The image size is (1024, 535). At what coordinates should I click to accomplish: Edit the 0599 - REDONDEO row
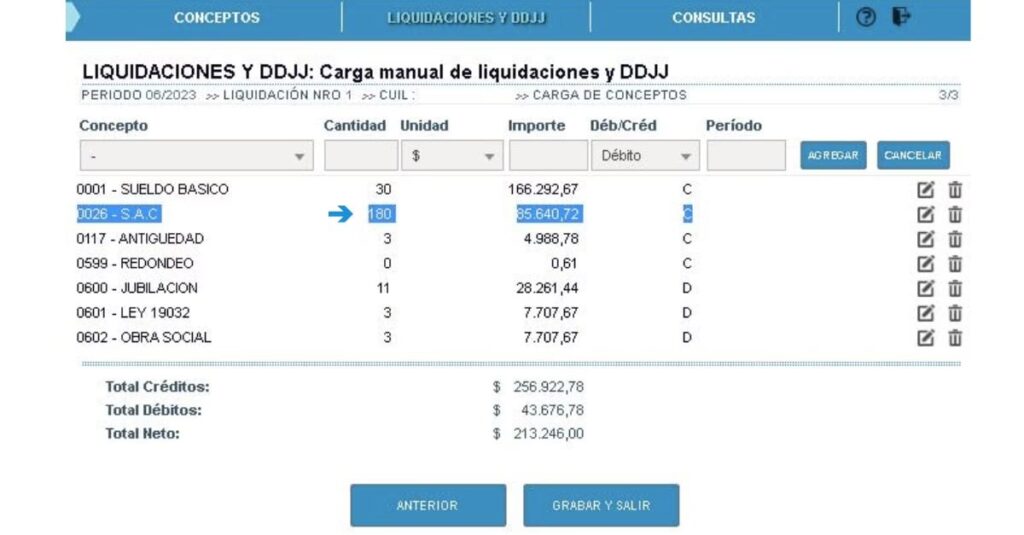[926, 264]
